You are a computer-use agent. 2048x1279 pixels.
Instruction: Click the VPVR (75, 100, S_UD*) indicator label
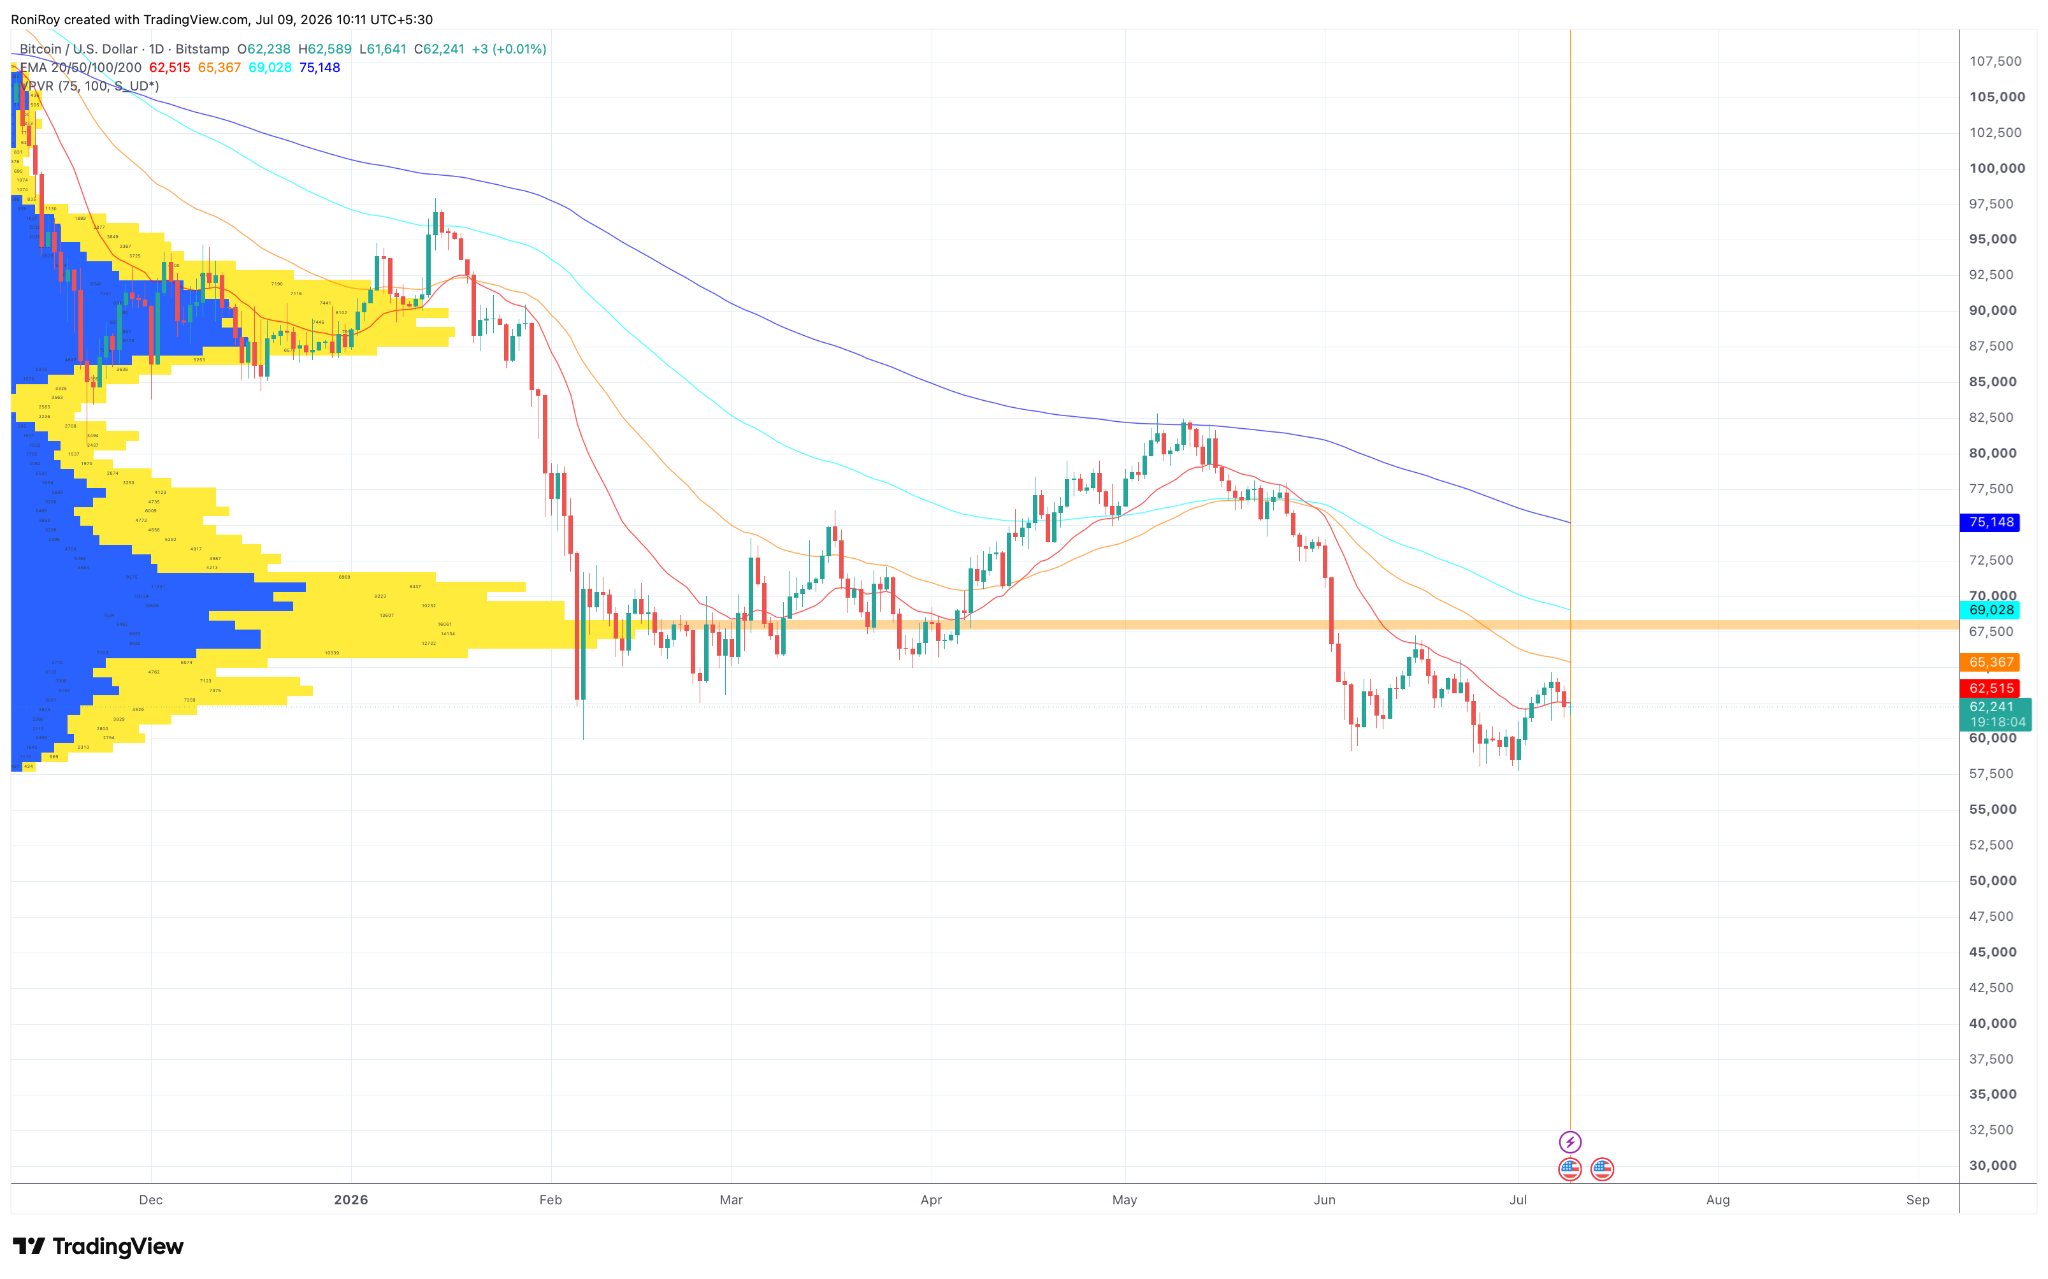89,86
